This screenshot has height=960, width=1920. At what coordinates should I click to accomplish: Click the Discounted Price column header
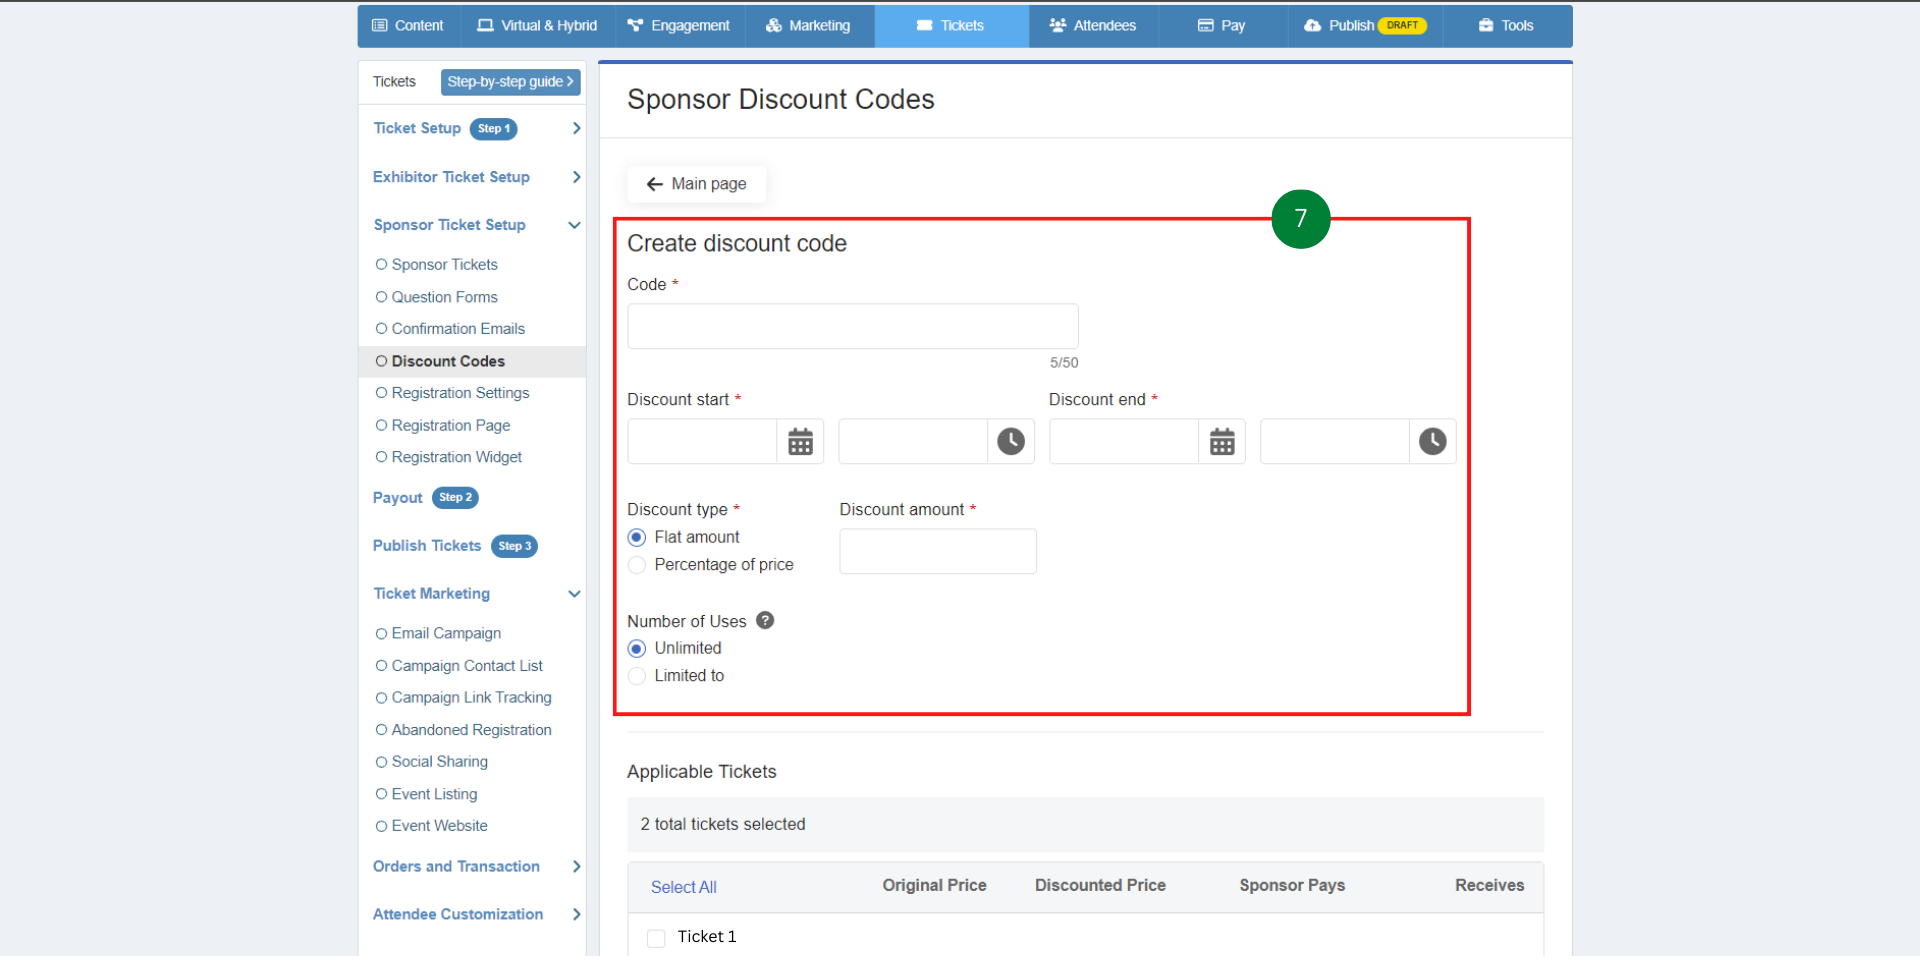tap(1100, 886)
